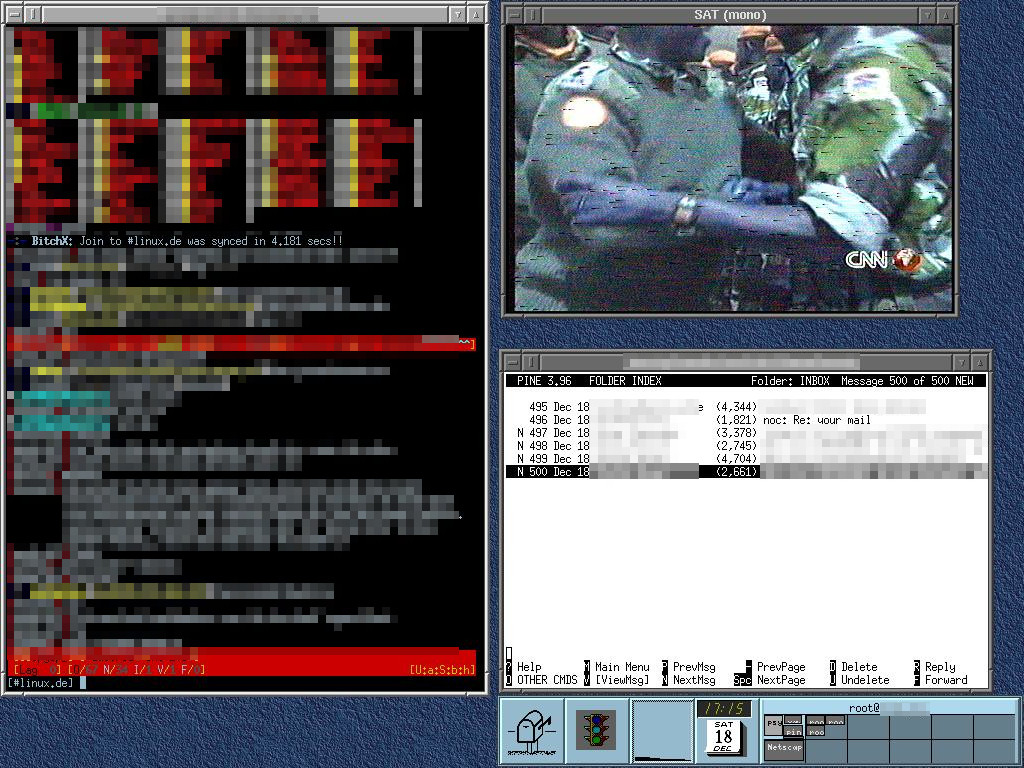Open the system load monitor applet
1024x768 pixels.
tap(662, 730)
